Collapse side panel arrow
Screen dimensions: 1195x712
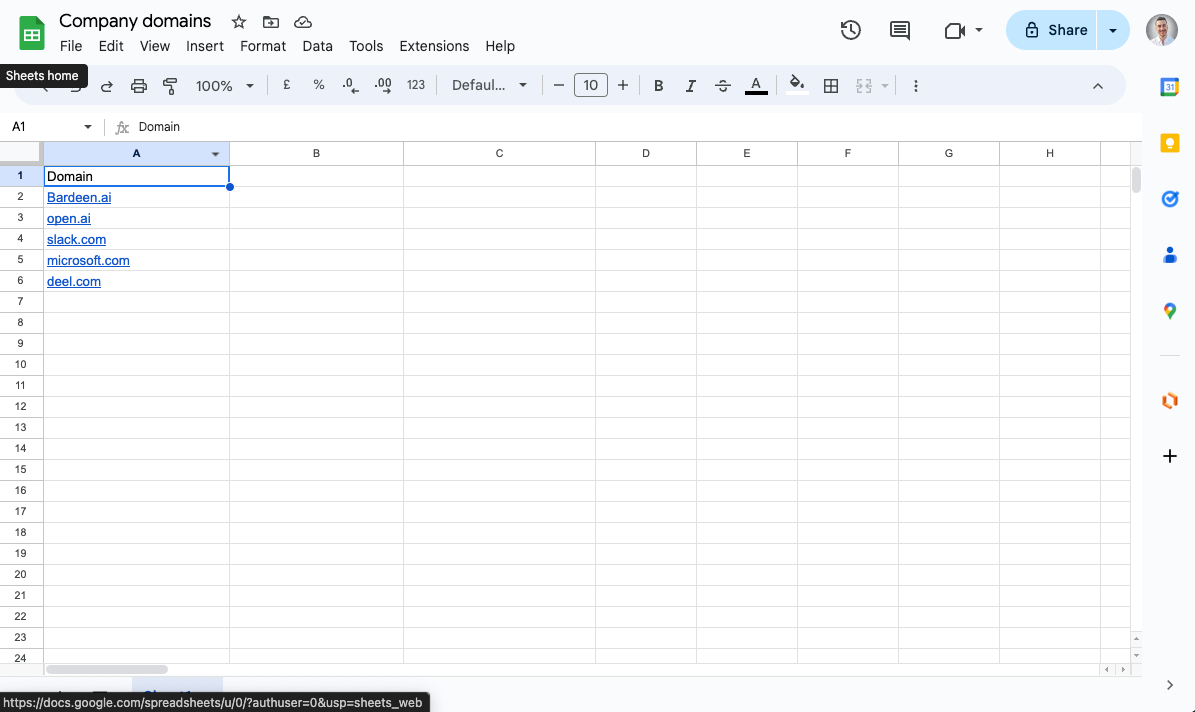click(1170, 685)
